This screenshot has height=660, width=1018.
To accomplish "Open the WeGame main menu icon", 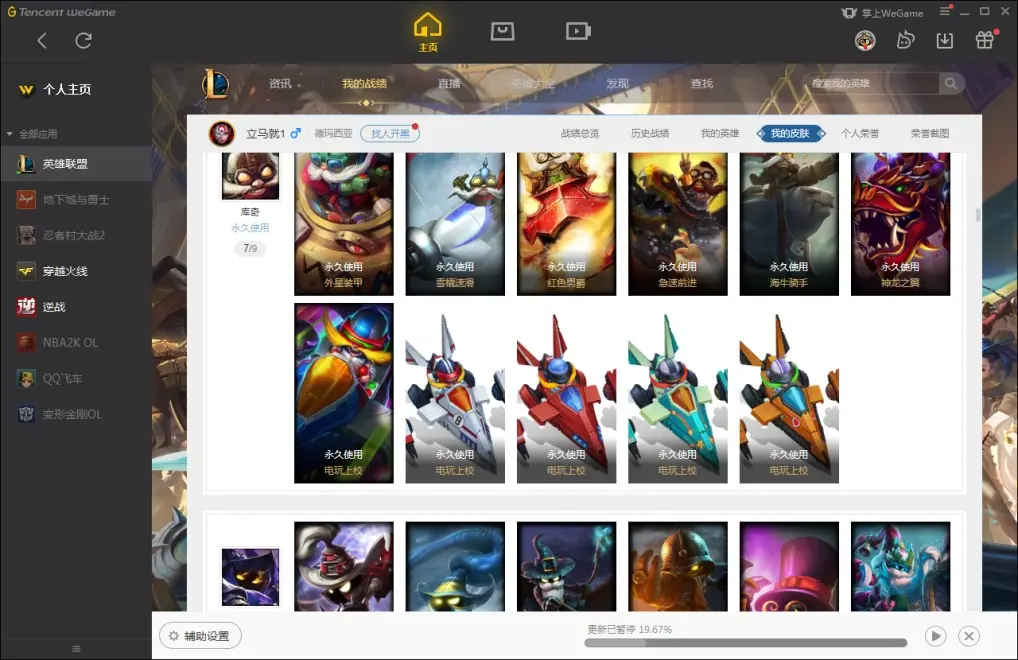I will coord(945,12).
